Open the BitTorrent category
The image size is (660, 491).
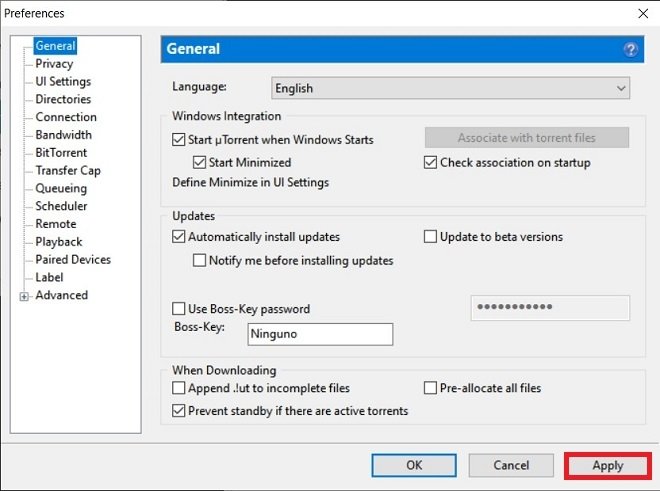(61, 152)
